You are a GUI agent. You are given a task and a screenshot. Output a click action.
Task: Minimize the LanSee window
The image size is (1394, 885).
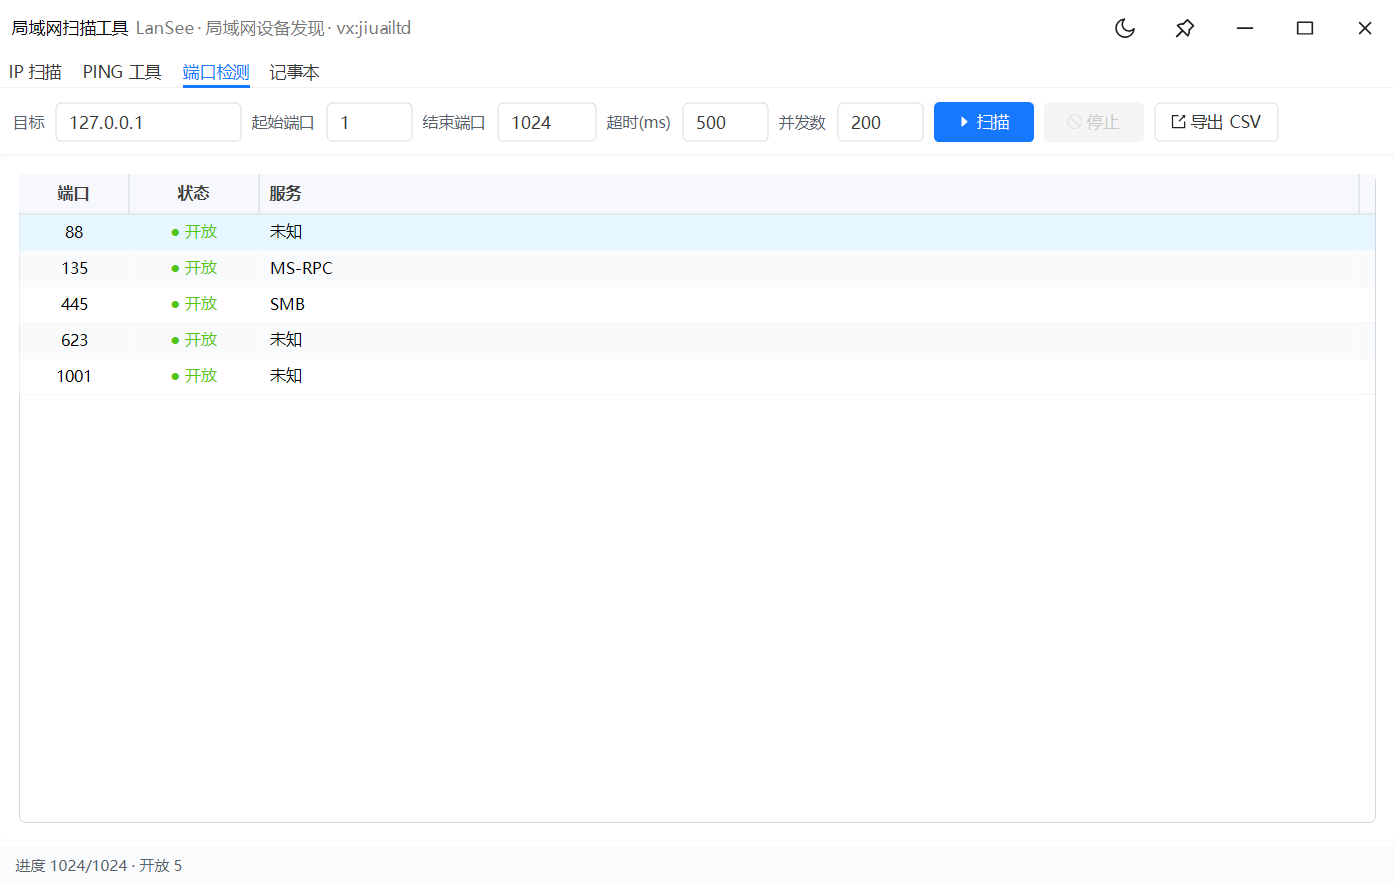tap(1245, 28)
